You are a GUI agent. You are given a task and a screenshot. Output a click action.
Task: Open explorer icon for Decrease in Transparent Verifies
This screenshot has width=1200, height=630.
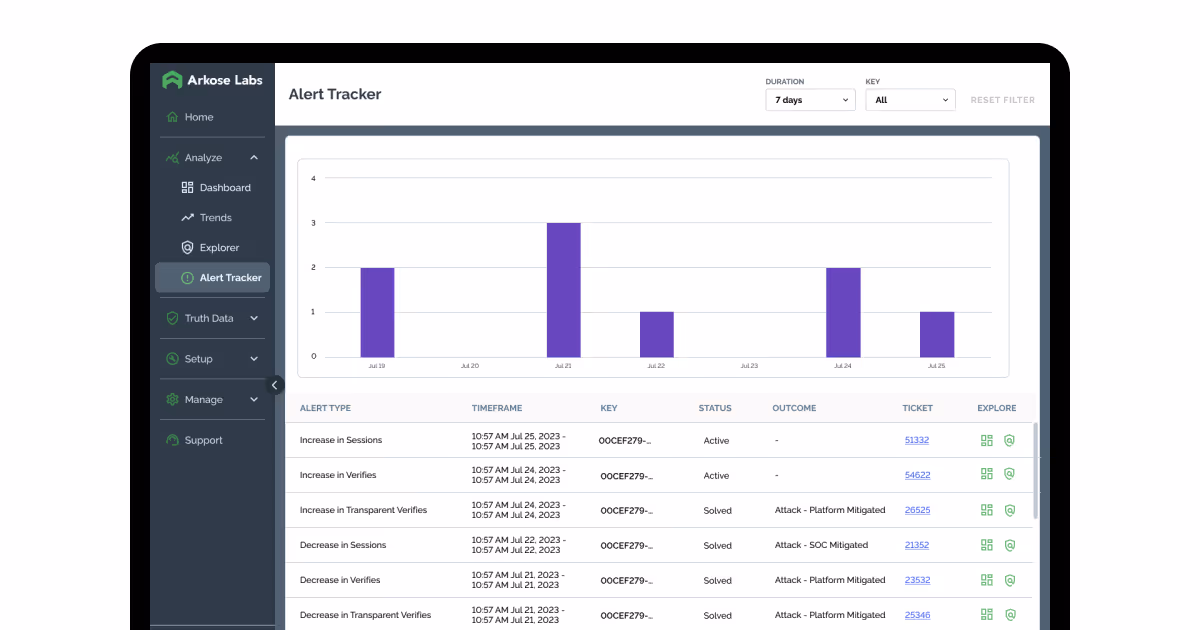(1010, 615)
